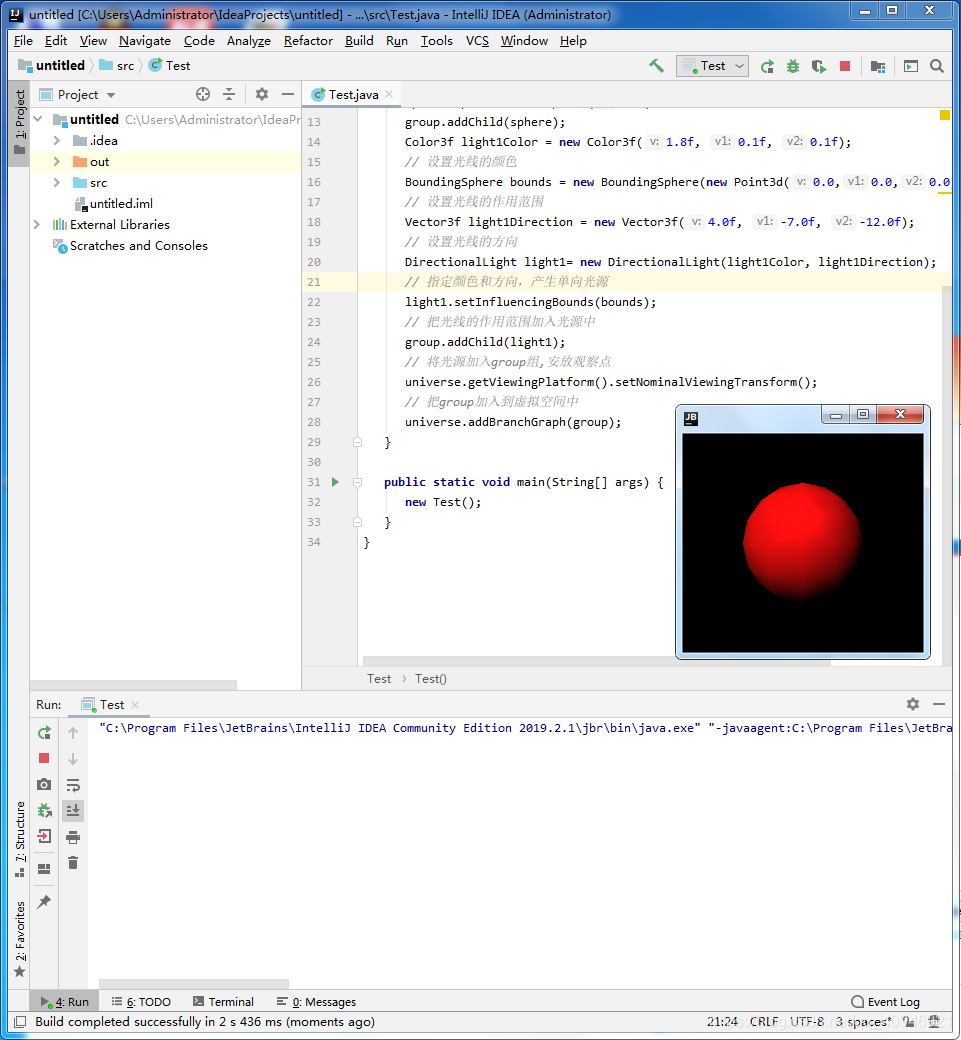
Task: Click the src breadcrumb in navigation bar
Action: coord(117,66)
